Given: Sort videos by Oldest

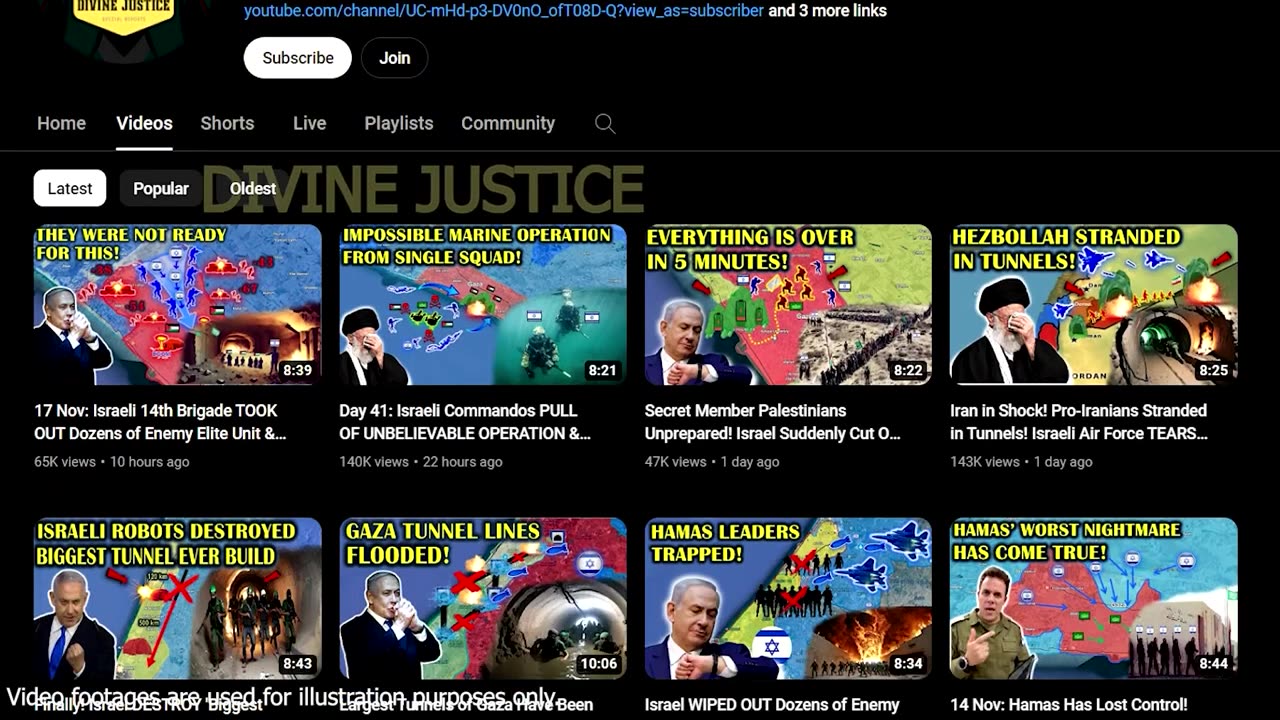Looking at the screenshot, I should pos(253,188).
